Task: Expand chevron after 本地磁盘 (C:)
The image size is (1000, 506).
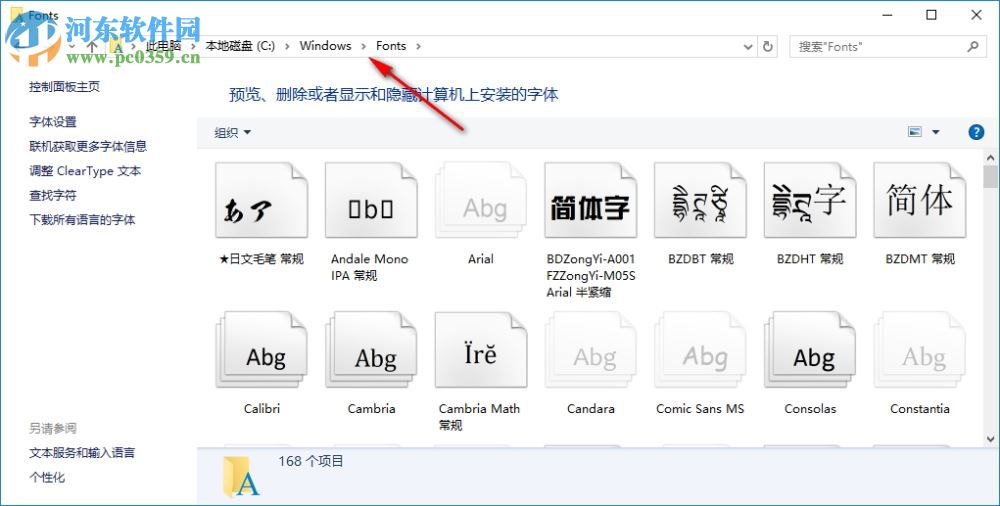Action: (288, 47)
